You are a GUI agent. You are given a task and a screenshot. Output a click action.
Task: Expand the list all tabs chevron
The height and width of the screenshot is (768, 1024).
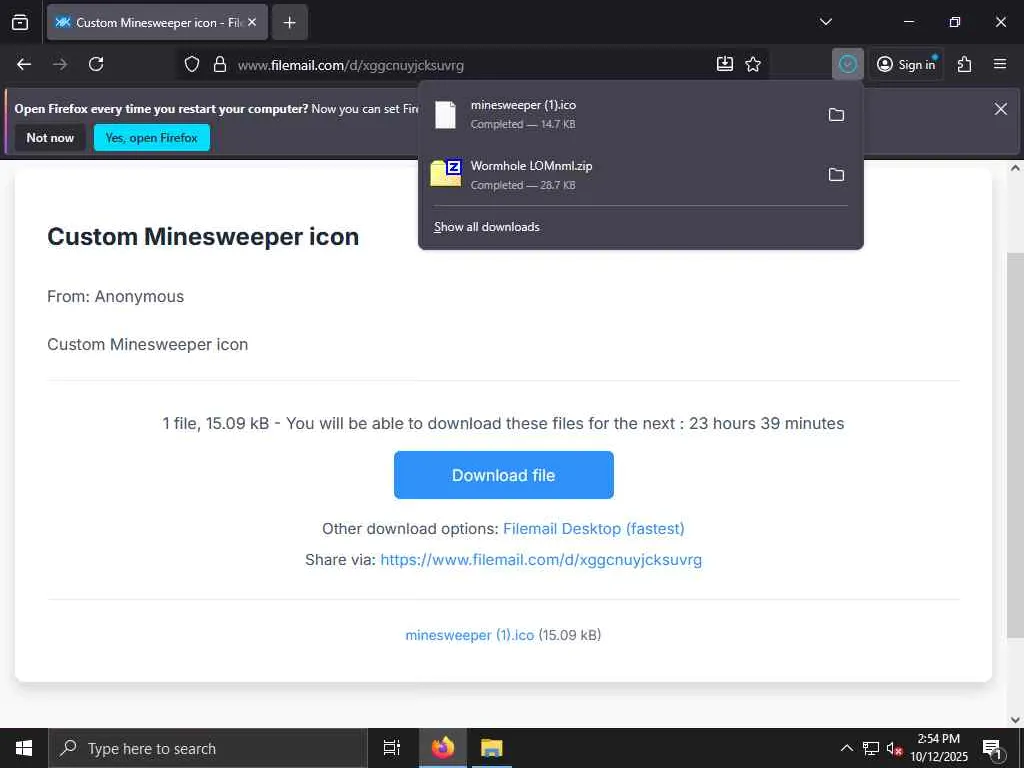(826, 22)
